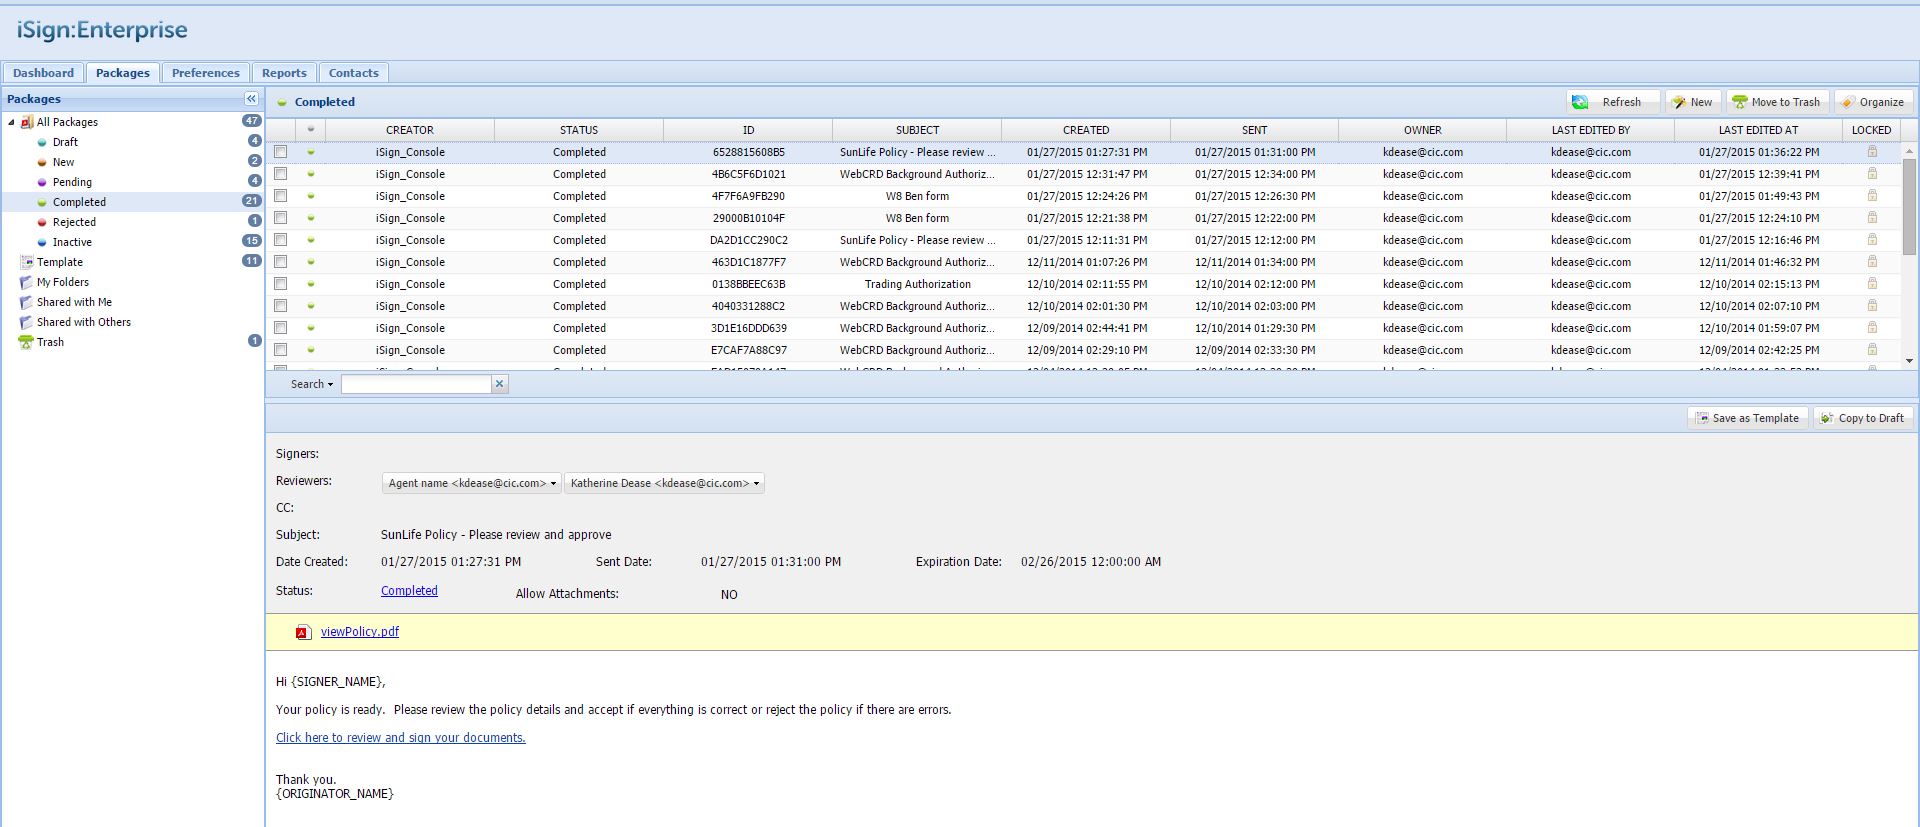
Task: Collapse the All Packages tree node
Action: [x=11, y=122]
